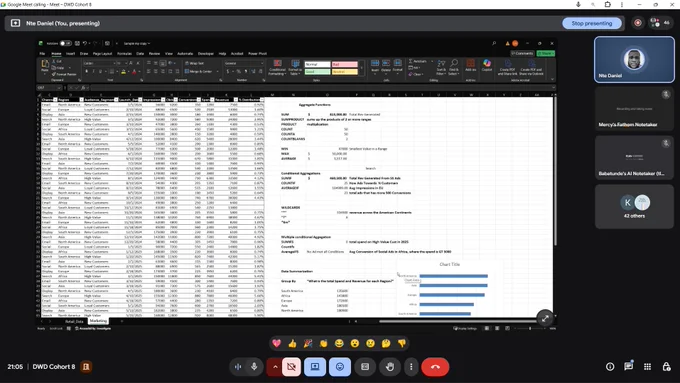Send the clapping hands reaction
Screen dimensions: 680x383
pyautogui.click(x=324, y=344)
